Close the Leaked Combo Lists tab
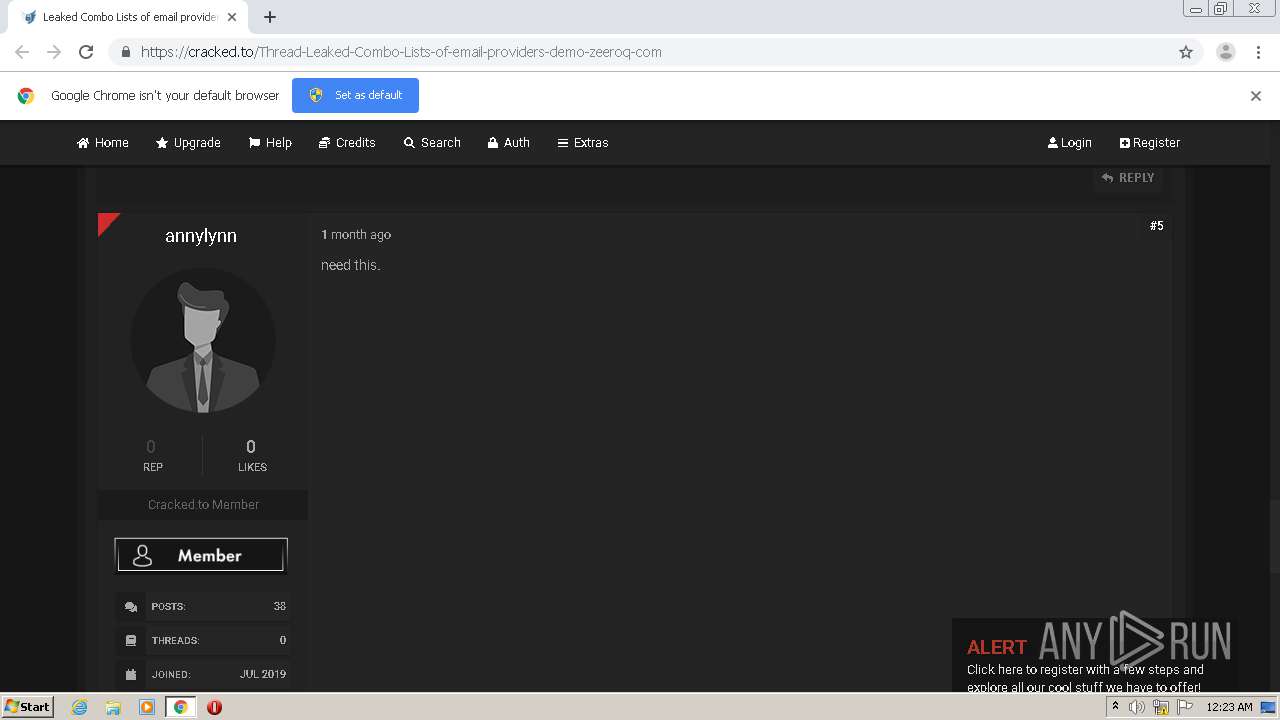1280x720 pixels. [232, 17]
